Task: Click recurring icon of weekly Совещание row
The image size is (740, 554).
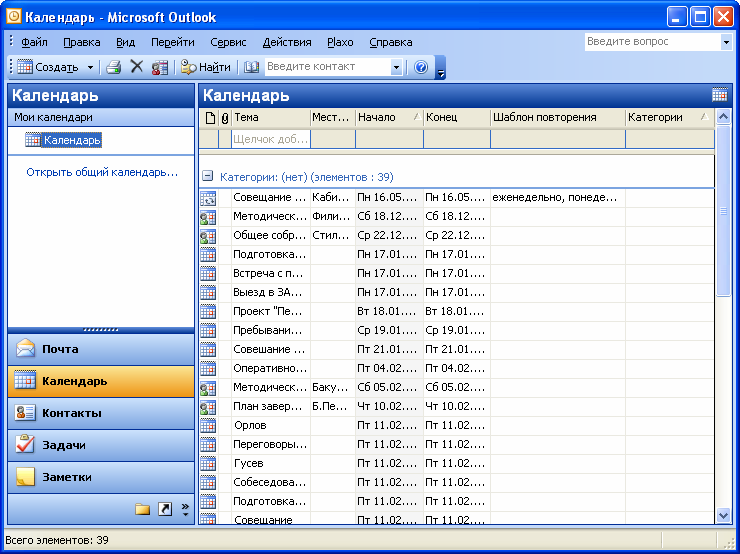Action: coord(208,198)
